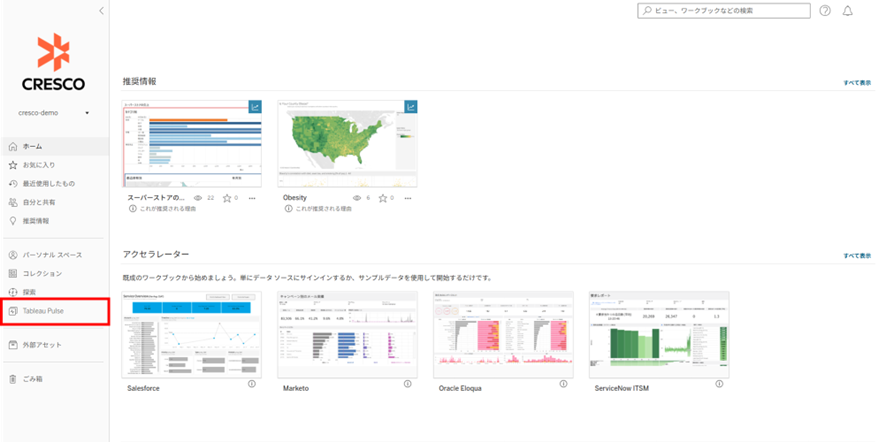Open the Oracle Eloqua accelerator thumbnail

tap(502, 333)
